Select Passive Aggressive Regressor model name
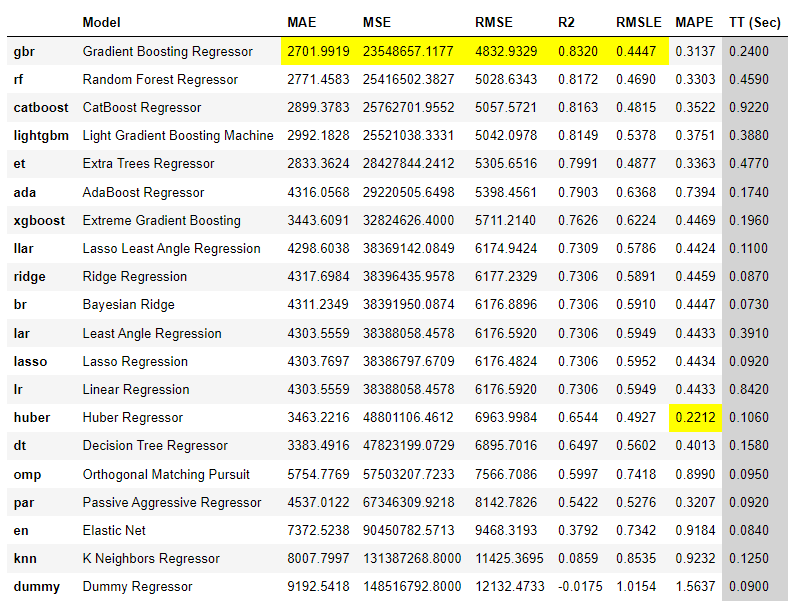This screenshot has width=793, height=606. click(x=172, y=502)
